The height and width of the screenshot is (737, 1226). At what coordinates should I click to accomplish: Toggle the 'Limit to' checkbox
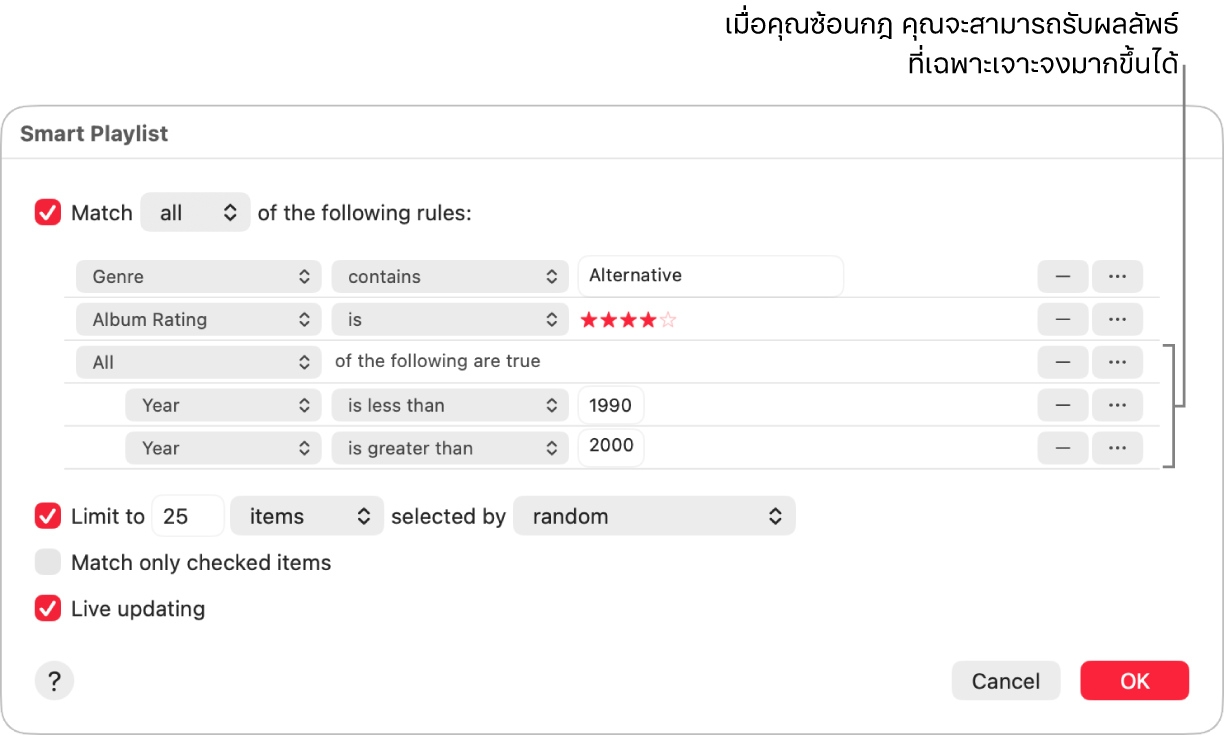48,516
